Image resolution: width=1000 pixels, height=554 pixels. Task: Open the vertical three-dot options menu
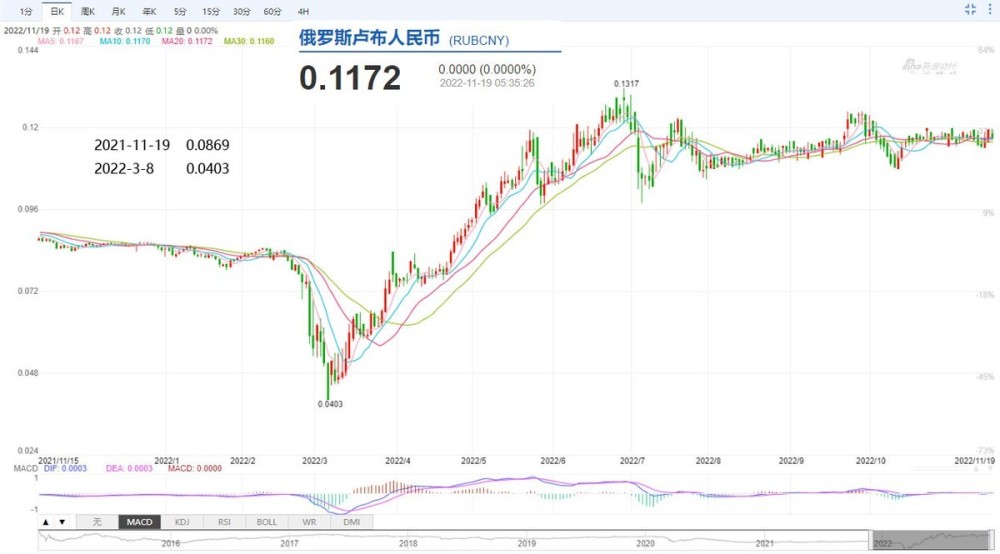(990, 9)
